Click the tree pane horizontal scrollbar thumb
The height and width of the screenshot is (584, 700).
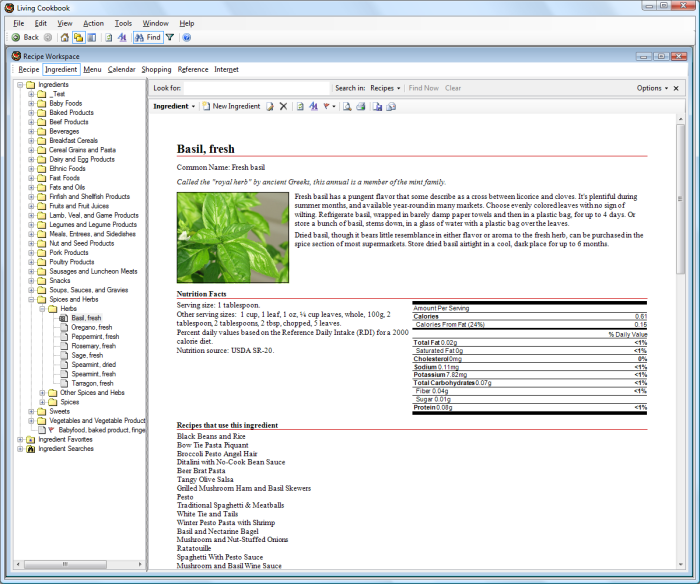point(65,564)
